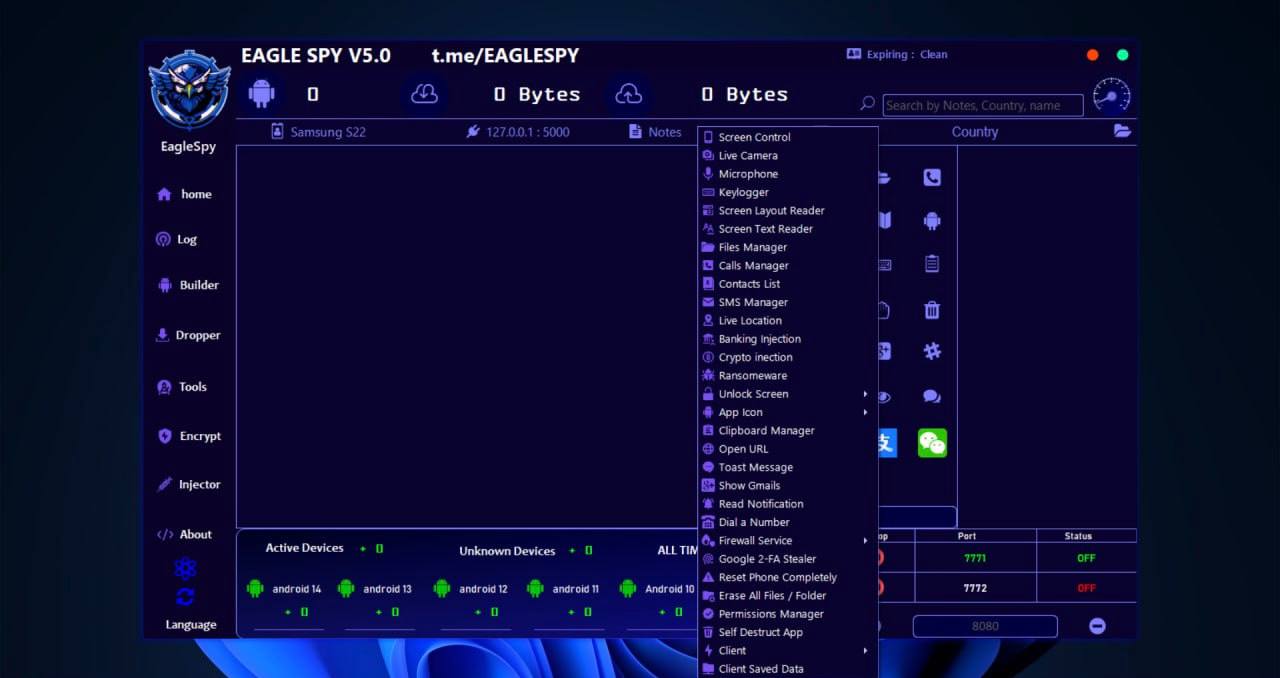Viewport: 1280px width, 678px height.
Task: Select Live Location menu entry
Action: click(788, 320)
